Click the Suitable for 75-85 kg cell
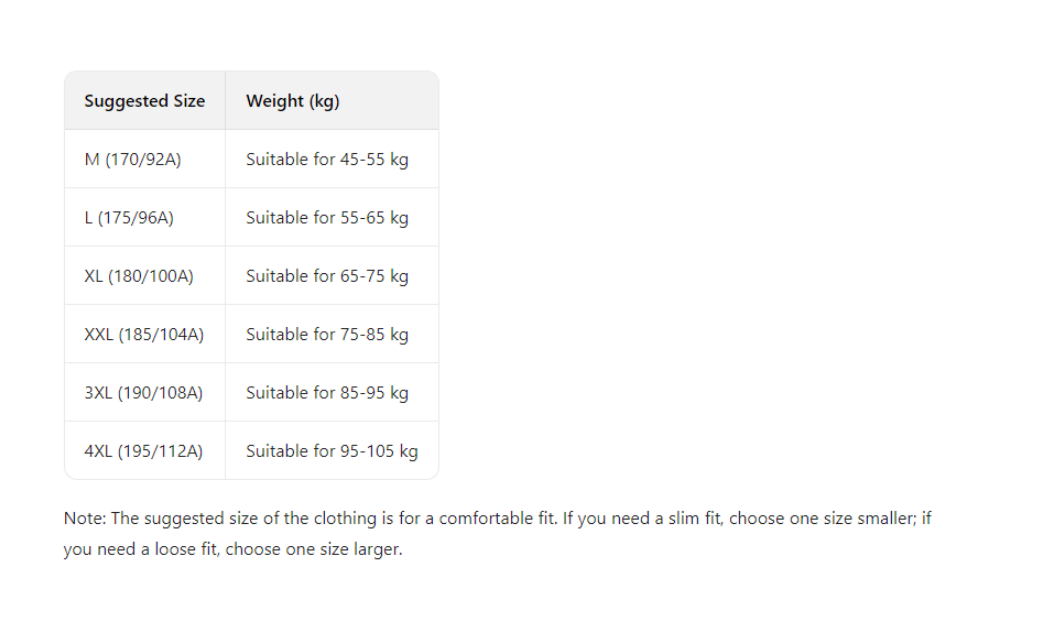This screenshot has height=640, width=1054. click(x=327, y=335)
